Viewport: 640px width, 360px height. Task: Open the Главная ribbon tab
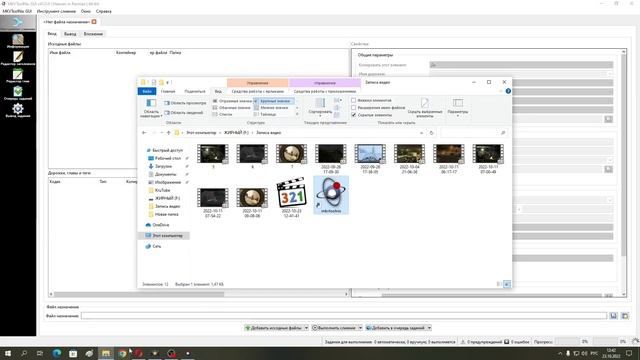tap(168, 91)
